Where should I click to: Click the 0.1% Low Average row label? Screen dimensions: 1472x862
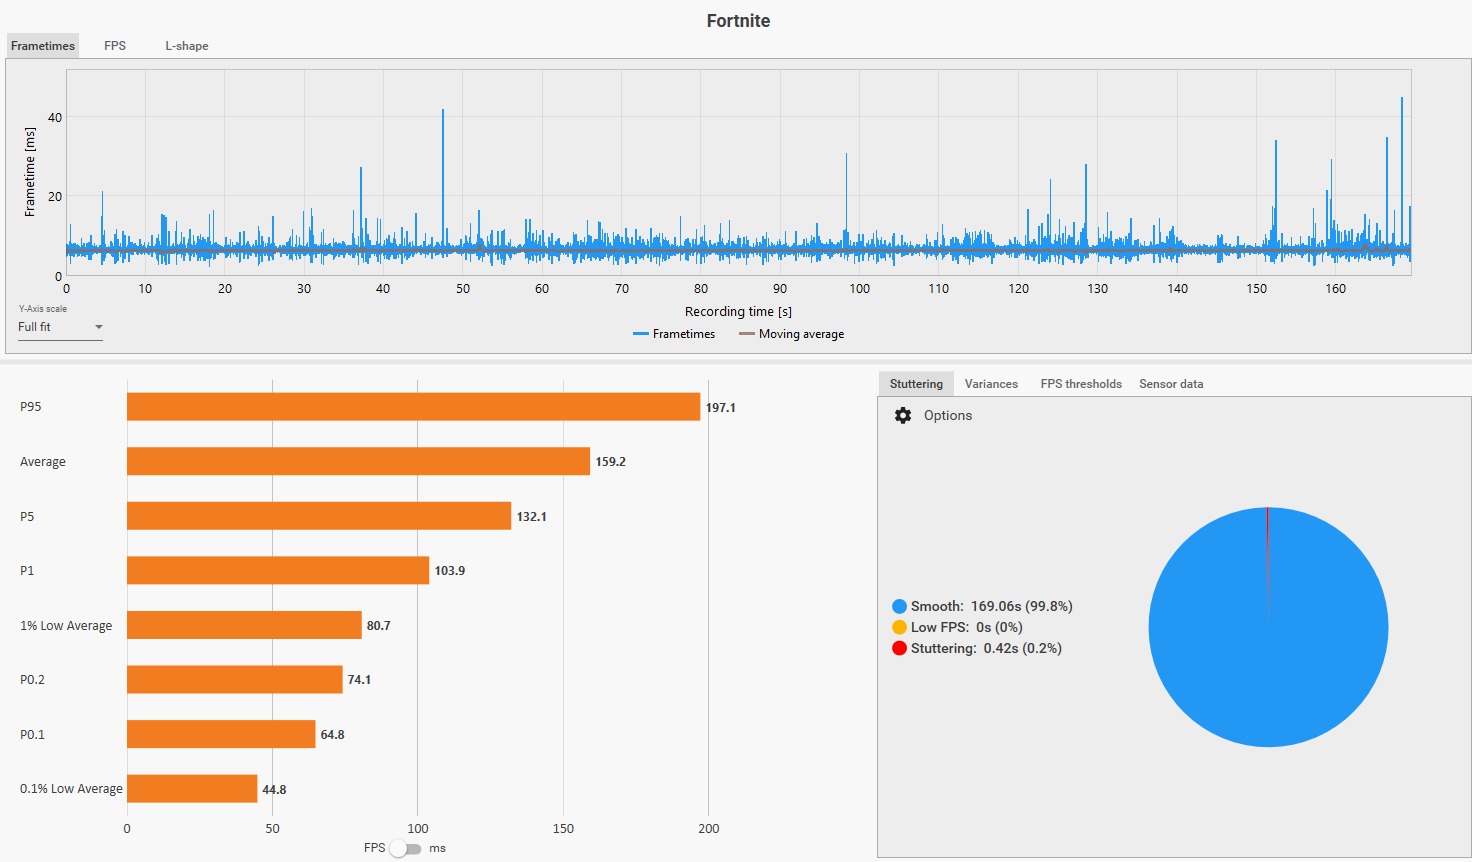tap(71, 789)
